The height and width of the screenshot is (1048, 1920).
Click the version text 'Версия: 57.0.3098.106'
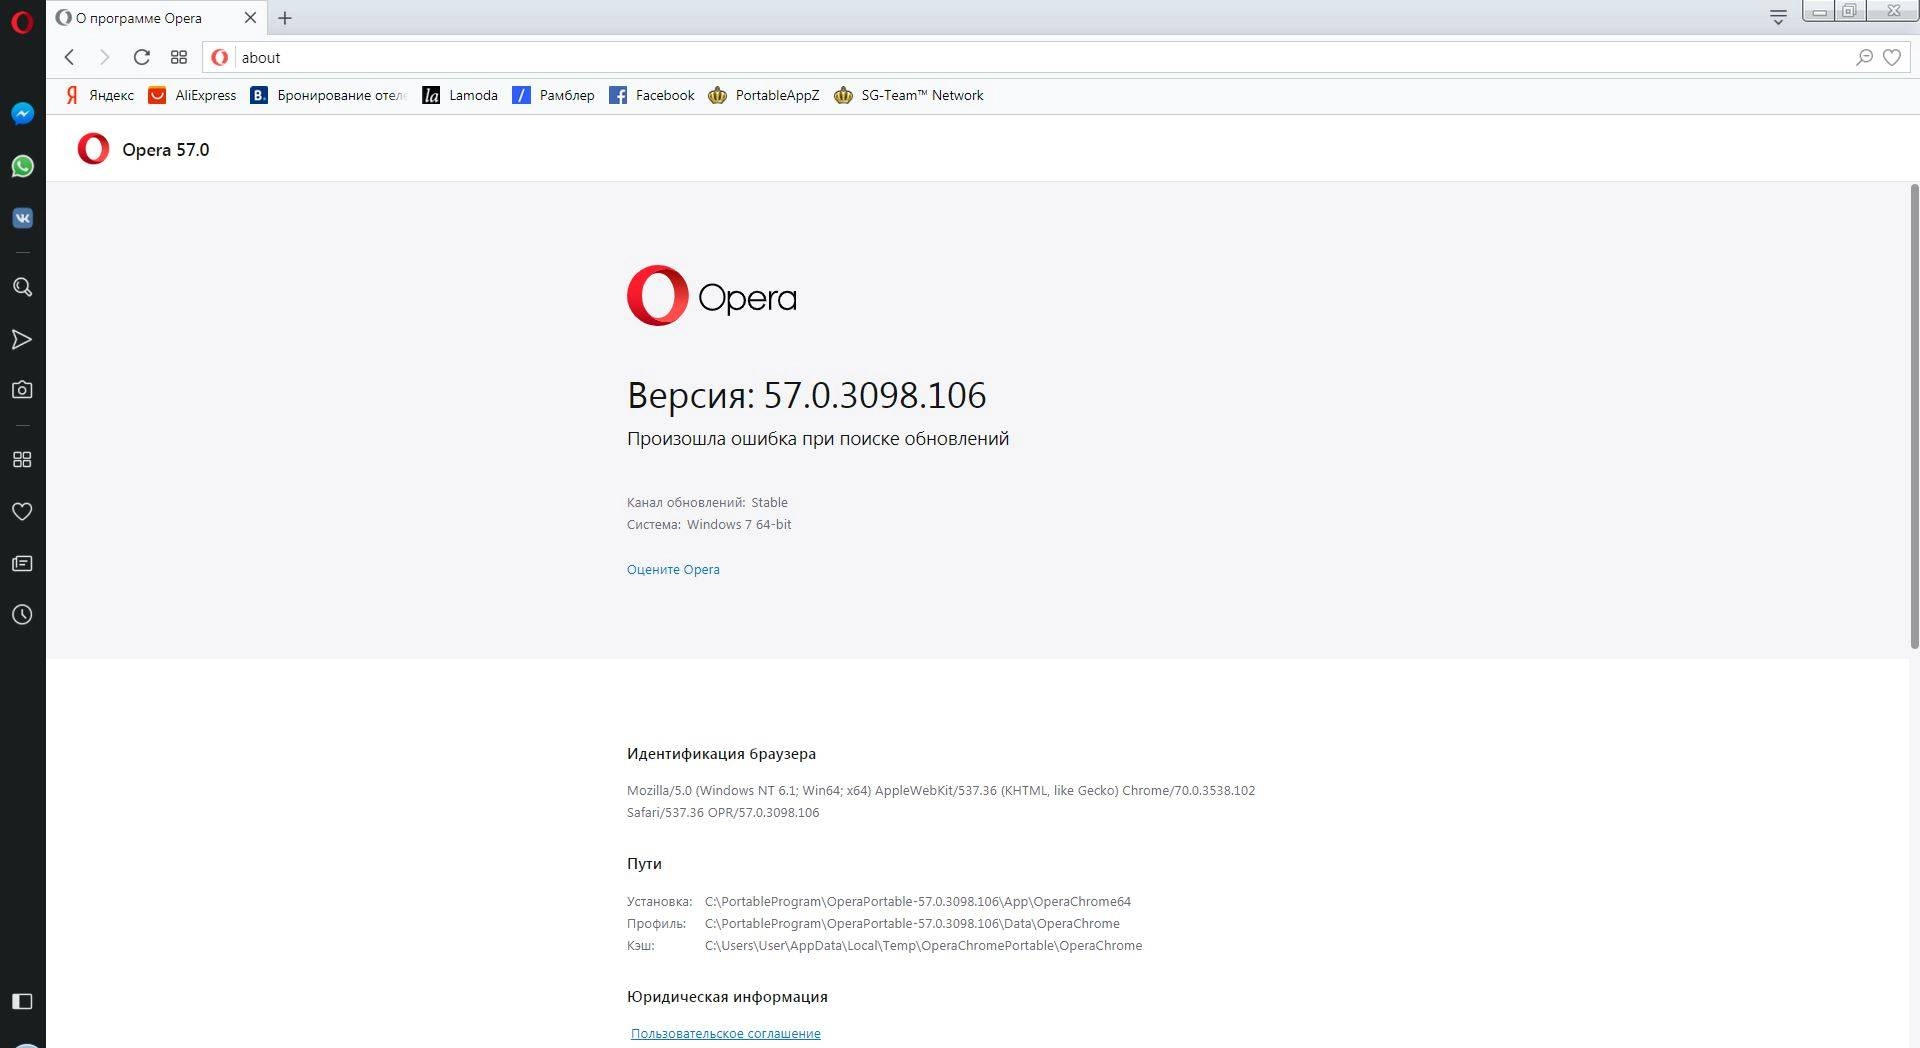pos(807,395)
